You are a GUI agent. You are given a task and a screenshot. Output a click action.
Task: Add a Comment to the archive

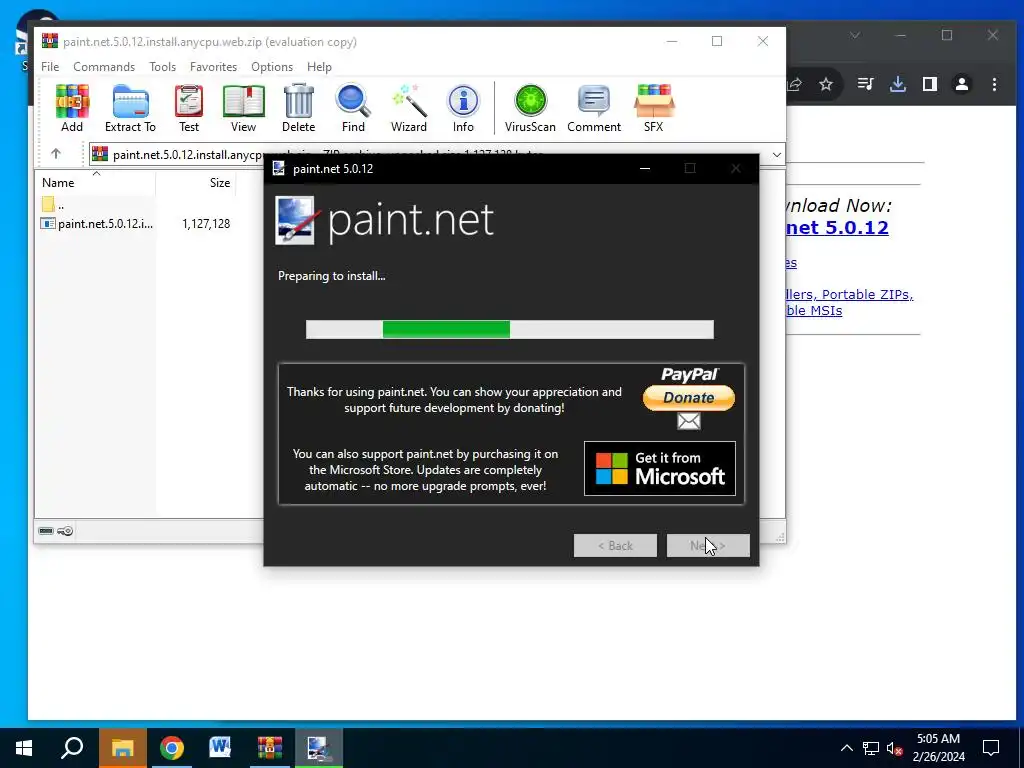[x=594, y=108]
